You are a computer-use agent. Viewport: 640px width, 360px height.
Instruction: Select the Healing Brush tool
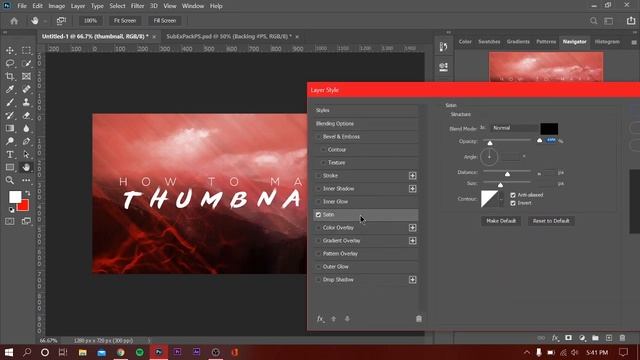coord(26,89)
